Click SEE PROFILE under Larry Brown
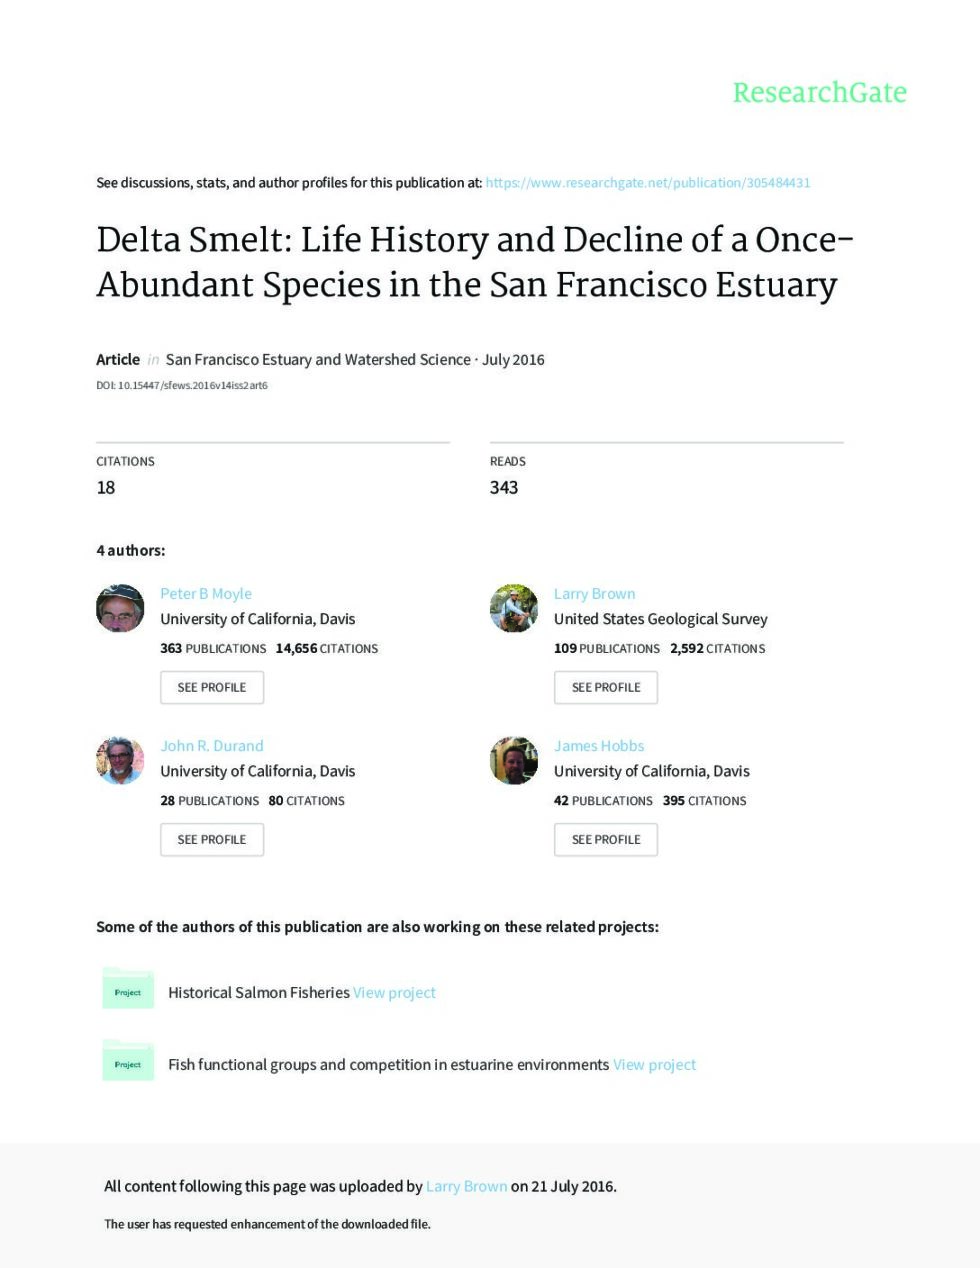Viewport: 980px width, 1268px height. click(606, 687)
